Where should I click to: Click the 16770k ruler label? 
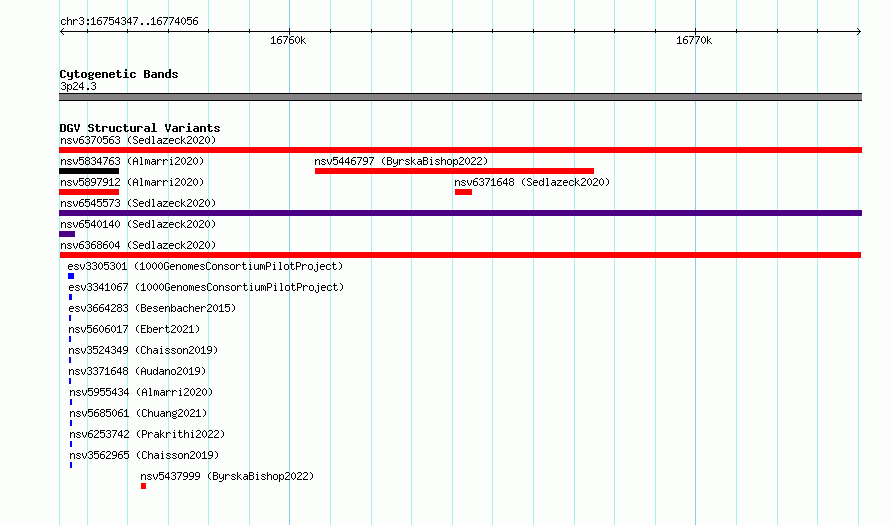click(694, 40)
